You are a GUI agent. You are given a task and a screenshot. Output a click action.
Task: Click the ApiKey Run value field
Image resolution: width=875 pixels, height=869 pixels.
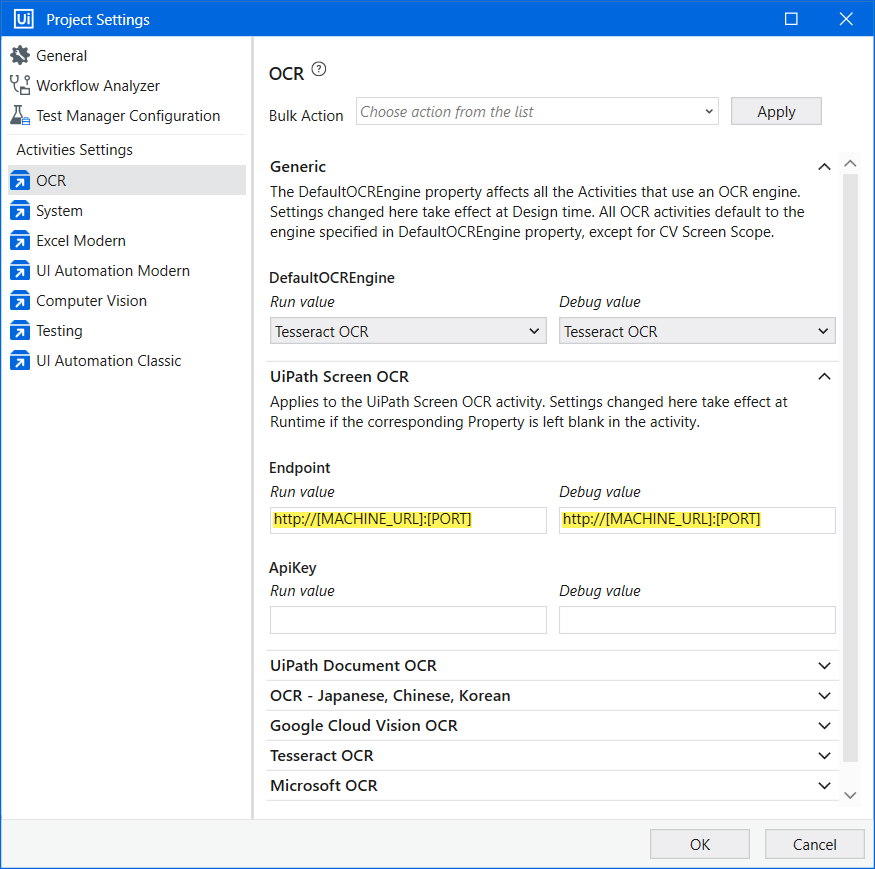408,620
